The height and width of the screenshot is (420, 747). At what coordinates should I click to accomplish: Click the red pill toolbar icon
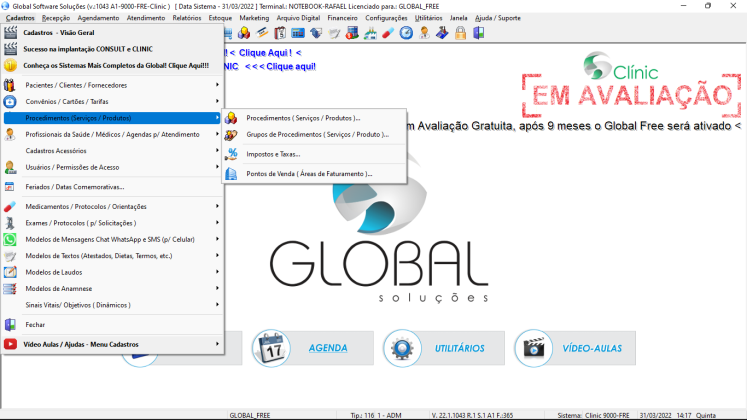tap(388, 33)
